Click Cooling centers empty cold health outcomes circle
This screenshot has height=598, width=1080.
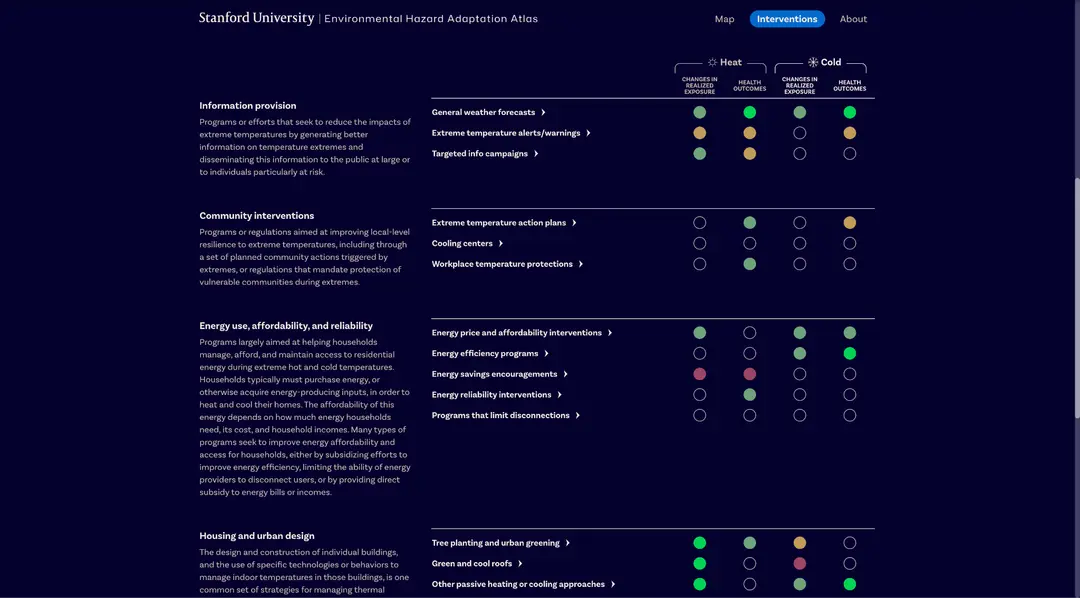click(x=849, y=243)
